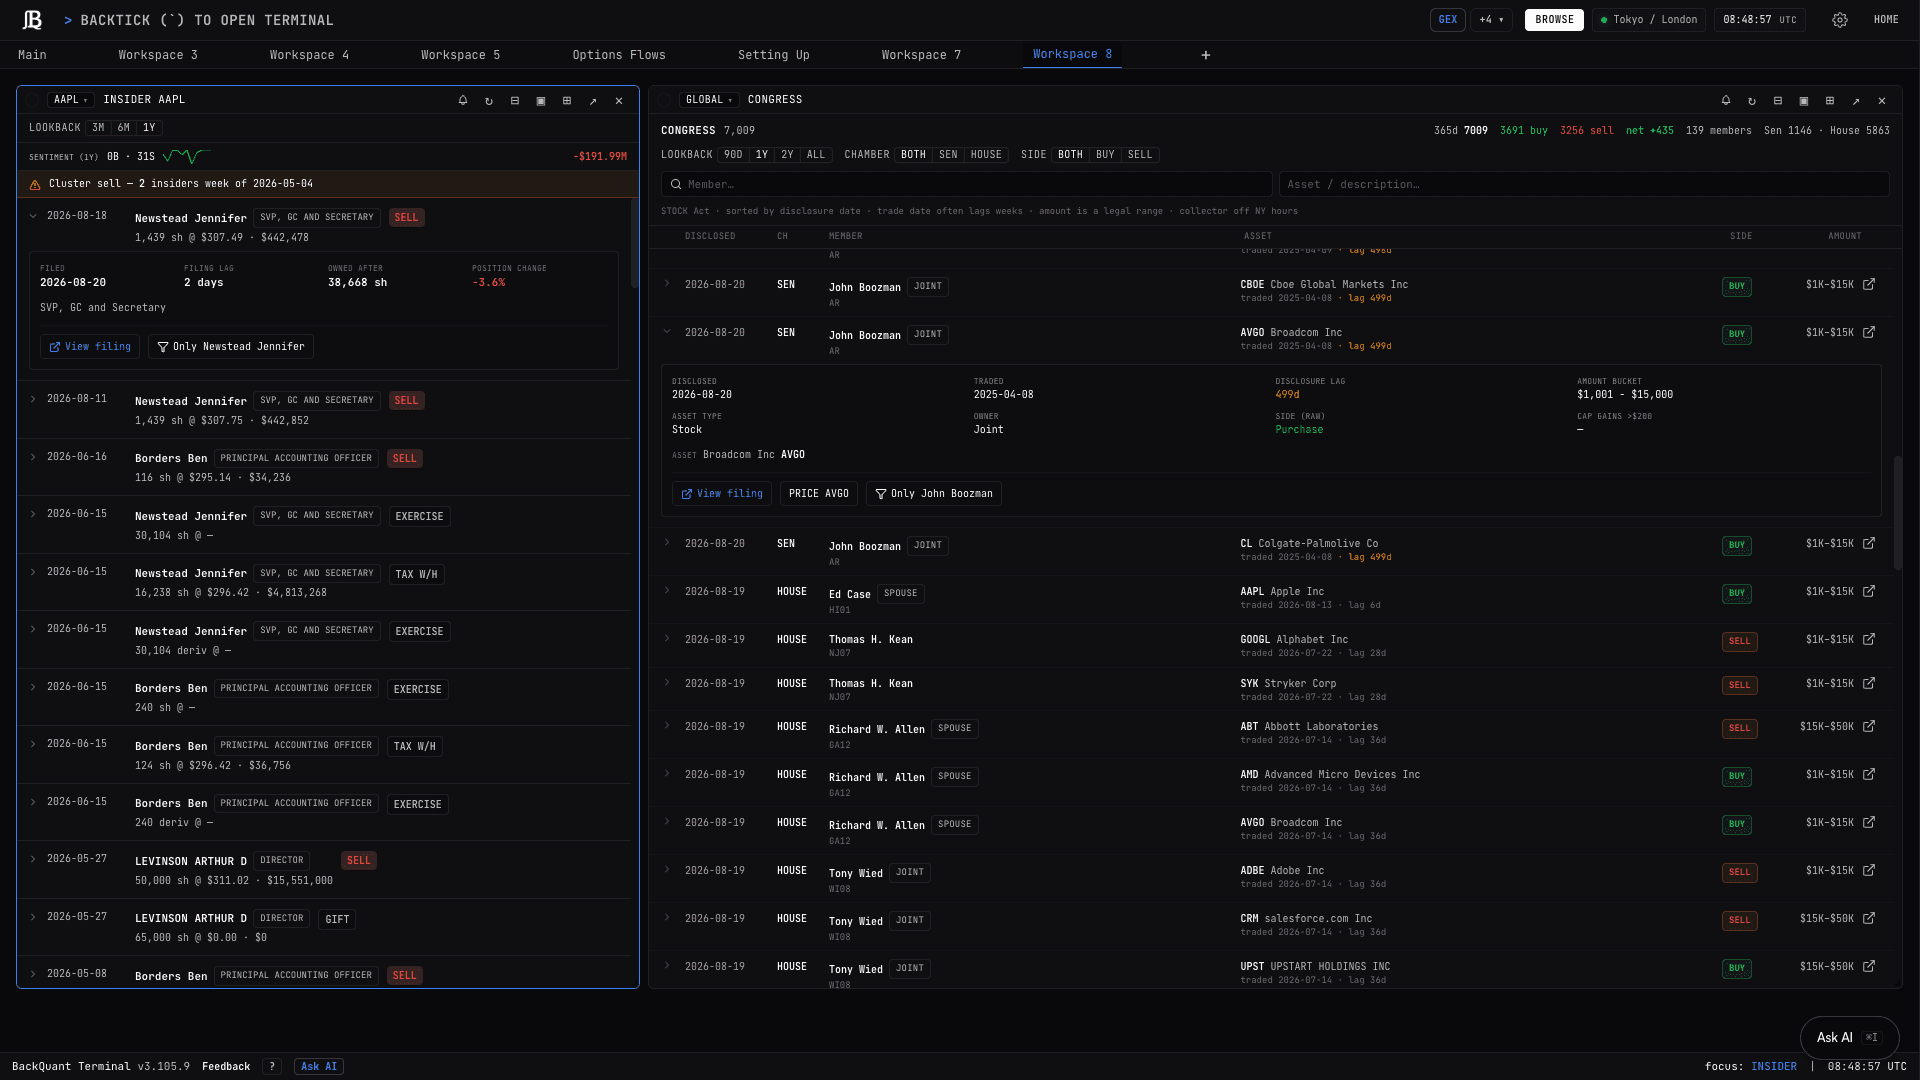This screenshot has width=1920, height=1080.
Task: Click the GEX button
Action: (1448, 20)
